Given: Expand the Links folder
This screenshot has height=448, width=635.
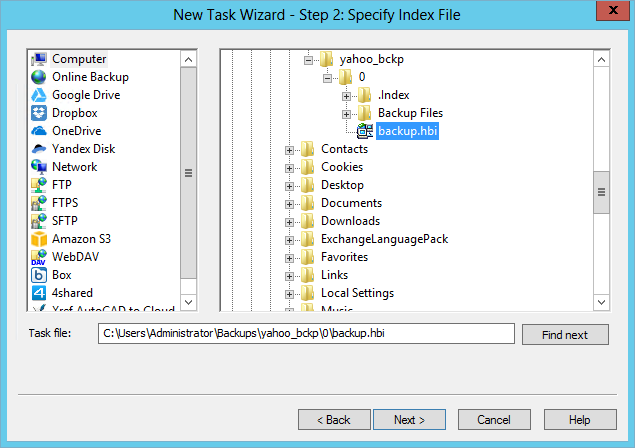Looking at the screenshot, I should (x=289, y=276).
